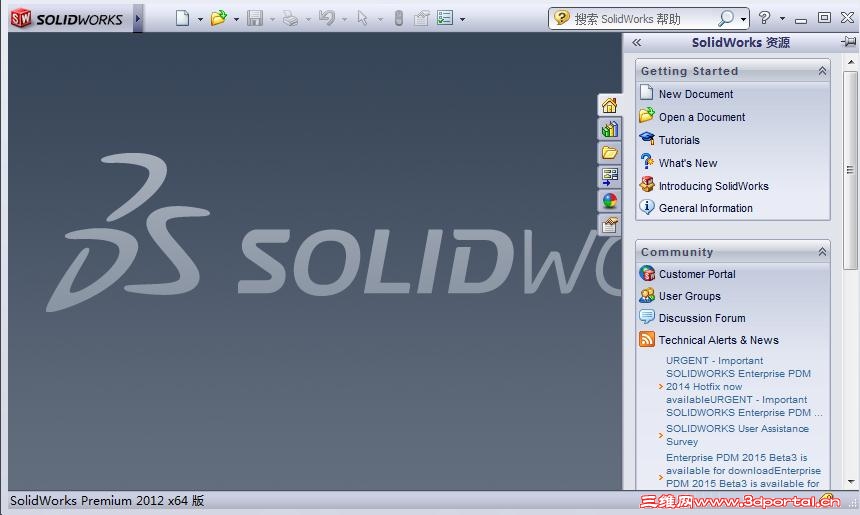860x515 pixels.
Task: Select the Design Library tab
Action: [x=609, y=129]
